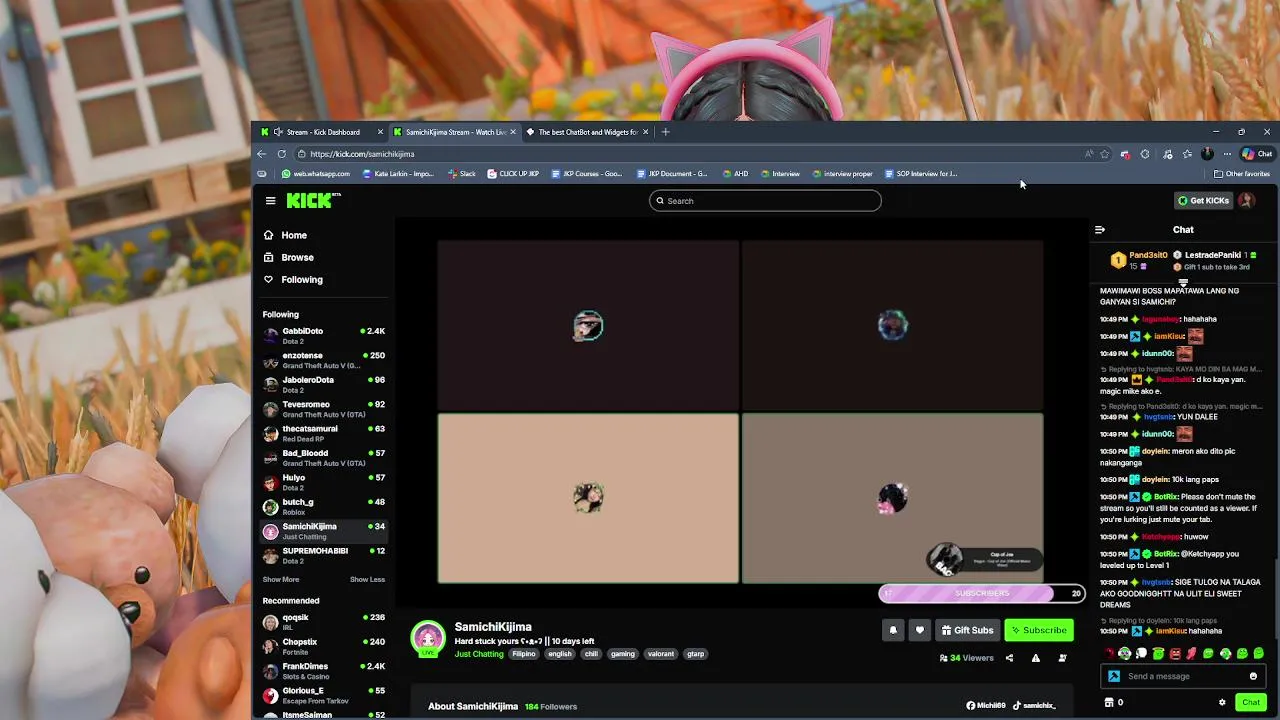Click the rightmost green quick emote
Viewport: 1280px width, 720px height.
click(x=1258, y=654)
